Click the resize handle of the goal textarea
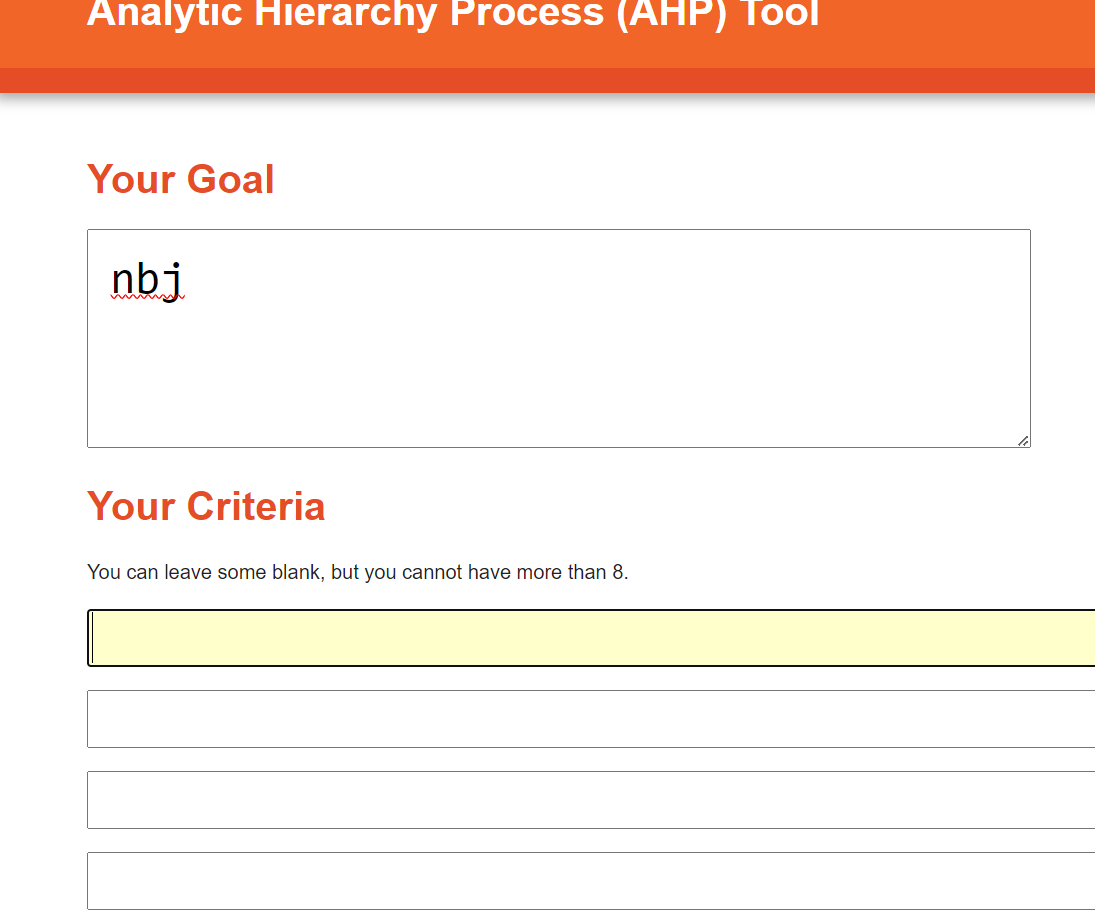 click(1023, 441)
